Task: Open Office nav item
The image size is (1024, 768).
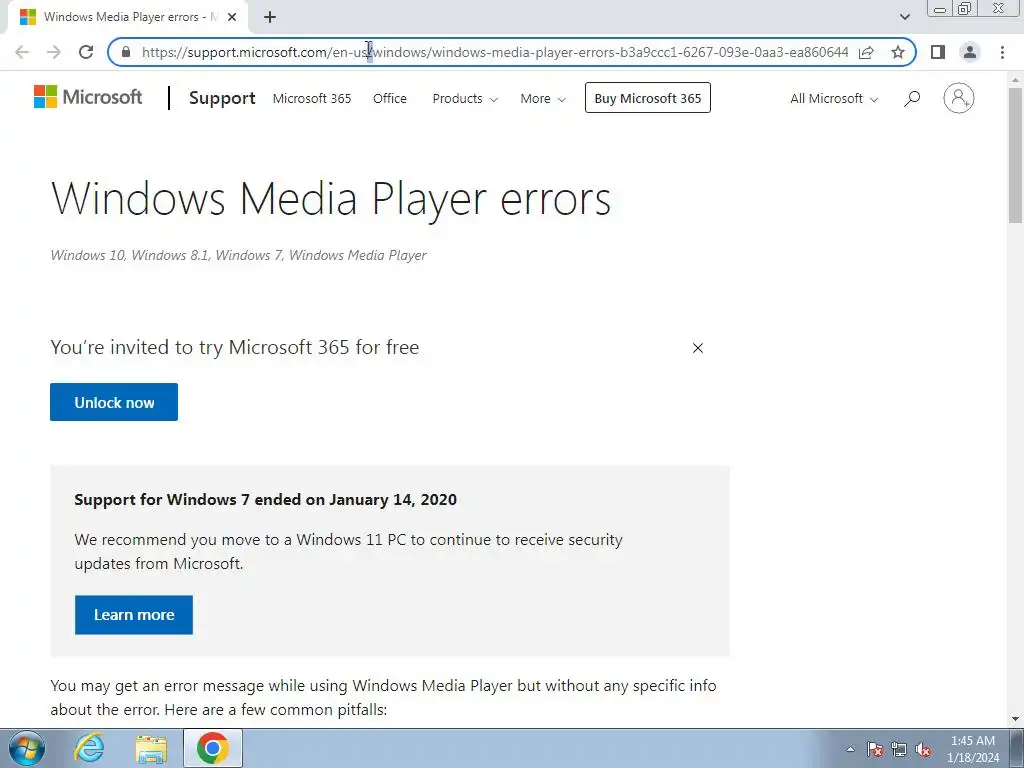Action: [x=390, y=99]
